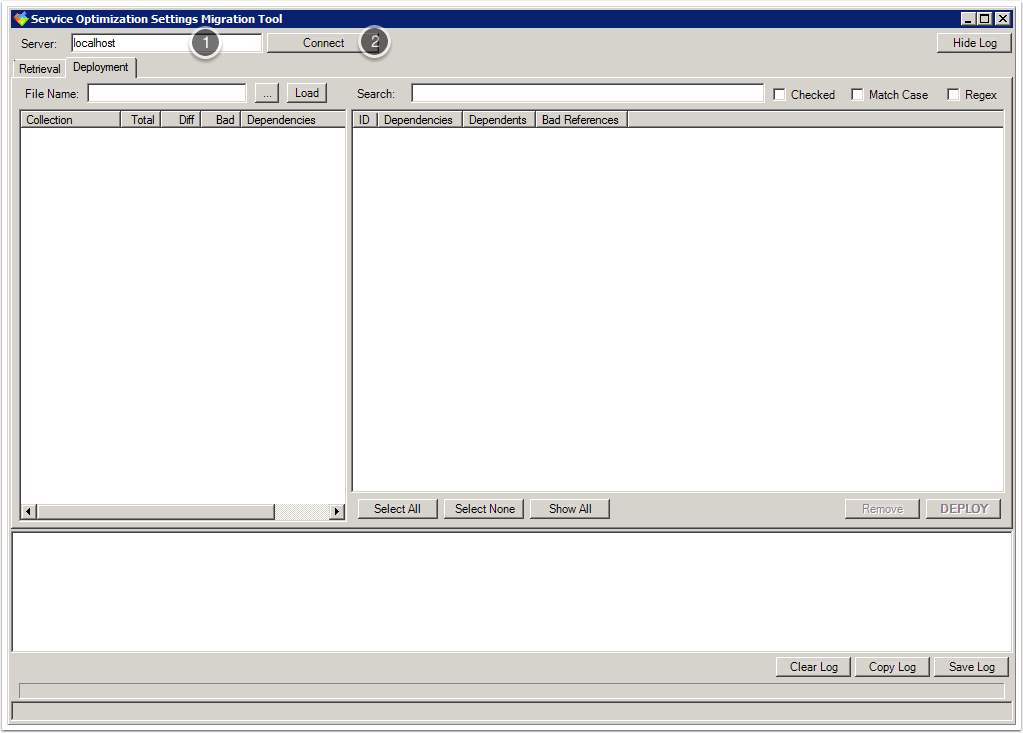This screenshot has height=733, width=1023.
Task: Click the File Name text field
Action: point(166,93)
